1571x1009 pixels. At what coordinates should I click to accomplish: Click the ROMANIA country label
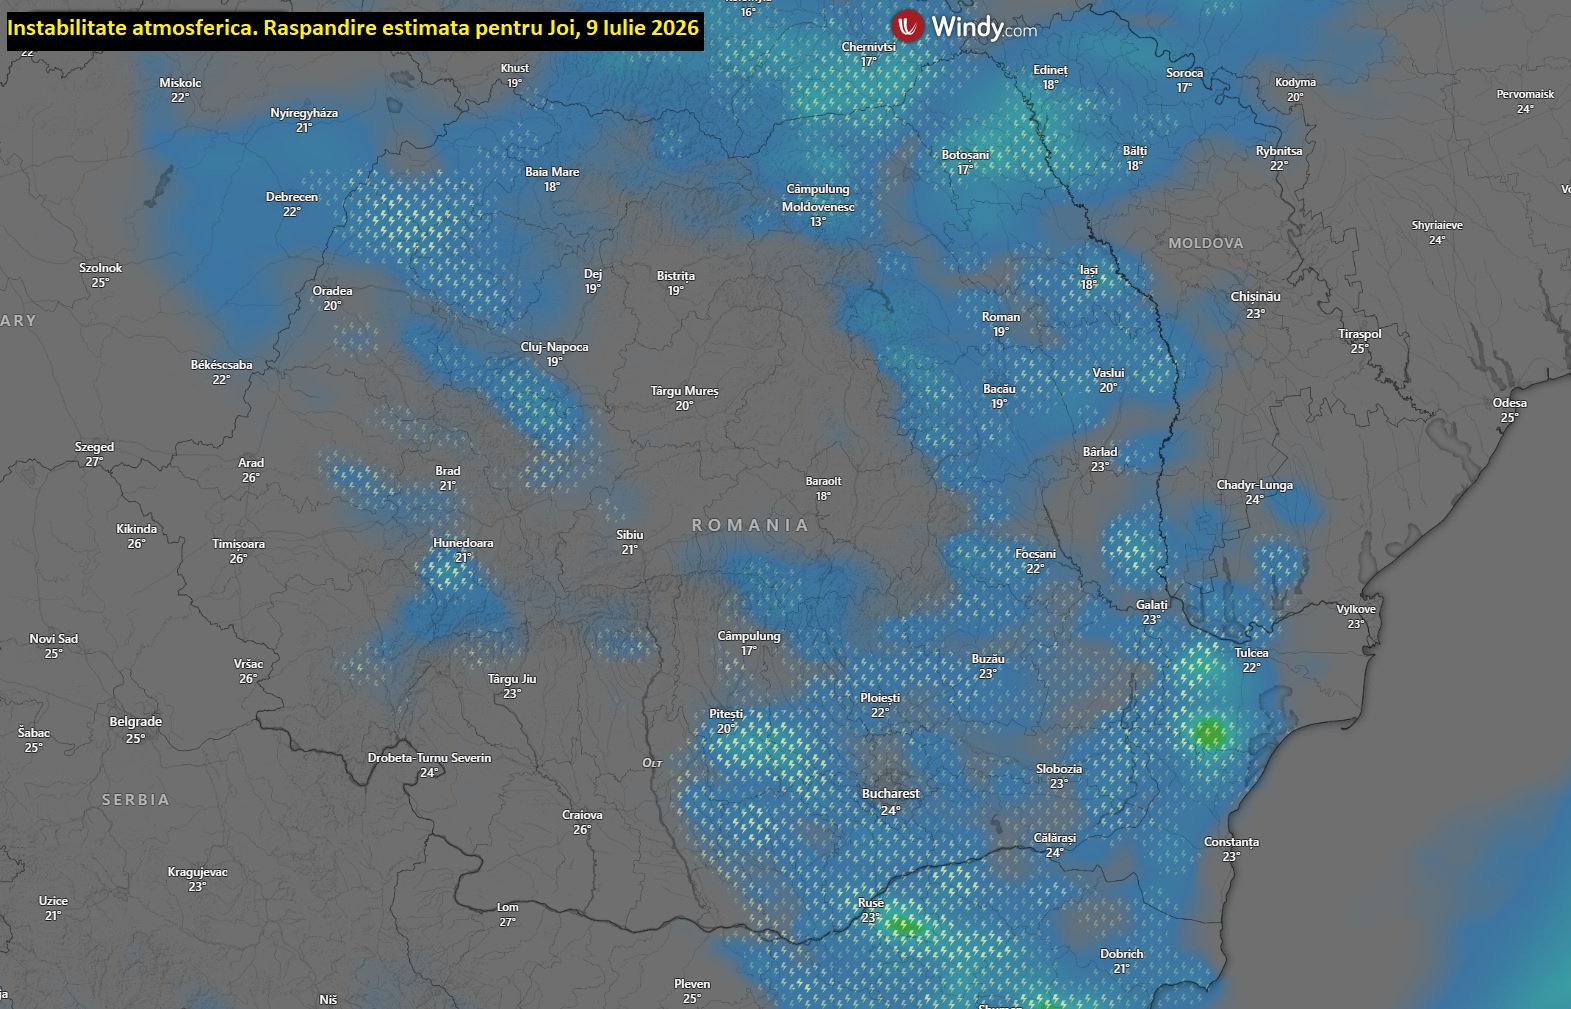pos(750,525)
